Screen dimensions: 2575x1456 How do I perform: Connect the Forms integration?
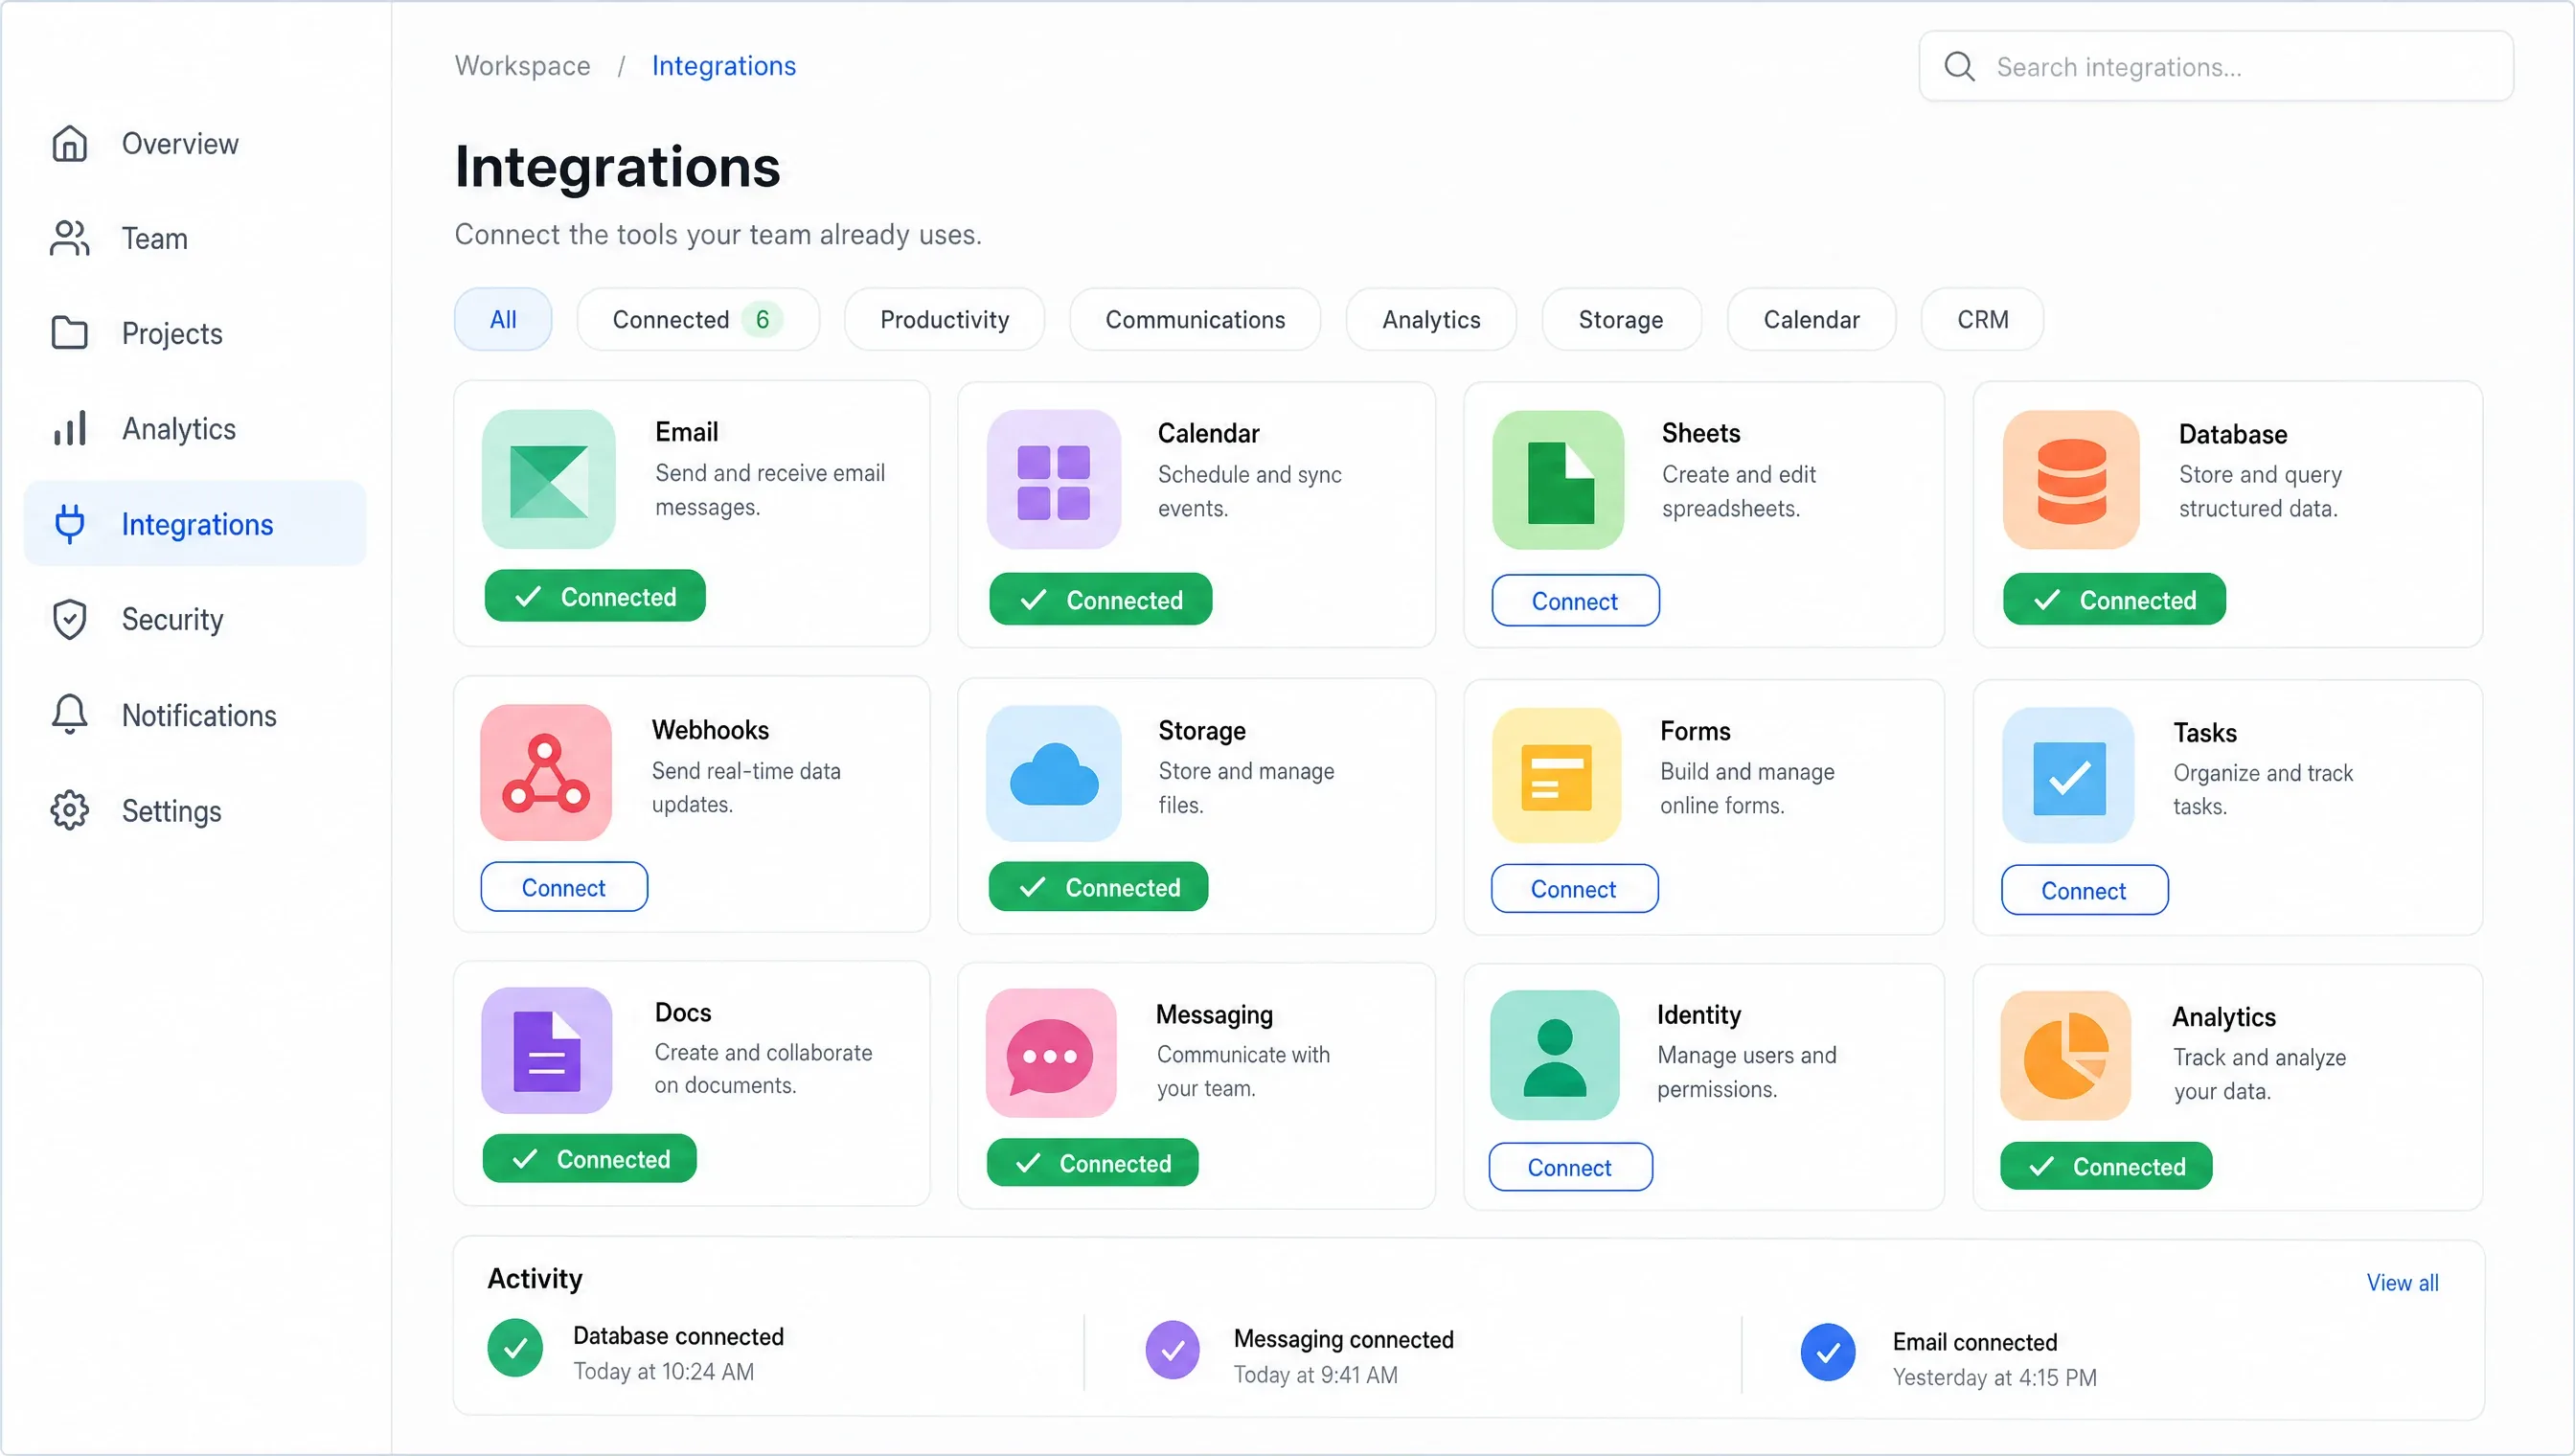[1574, 888]
